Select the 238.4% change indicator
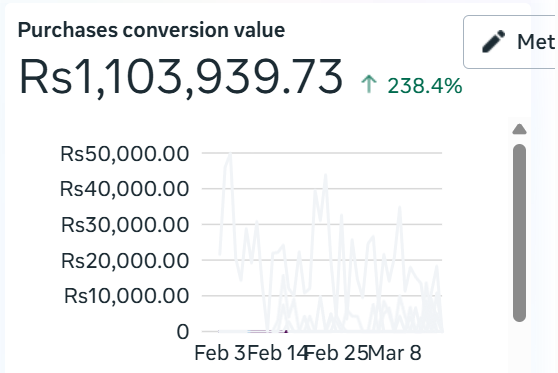 click(x=425, y=86)
